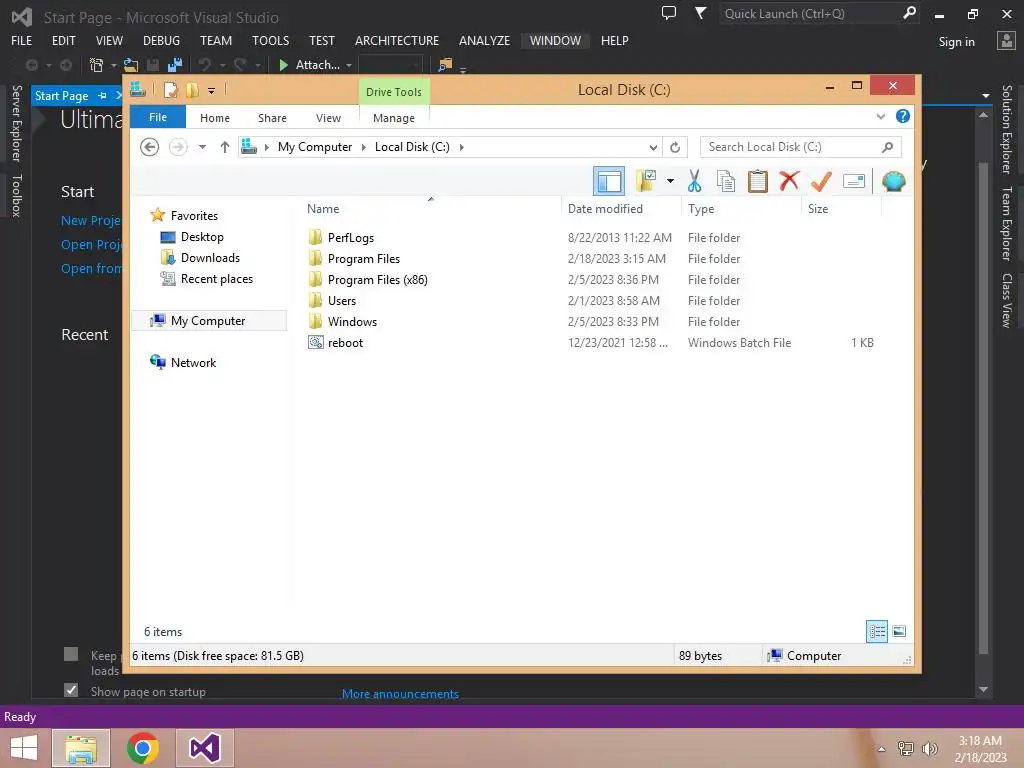Viewport: 1024px width, 768px height.
Task: Click the Explorer Help question mark icon
Action: [x=903, y=116]
